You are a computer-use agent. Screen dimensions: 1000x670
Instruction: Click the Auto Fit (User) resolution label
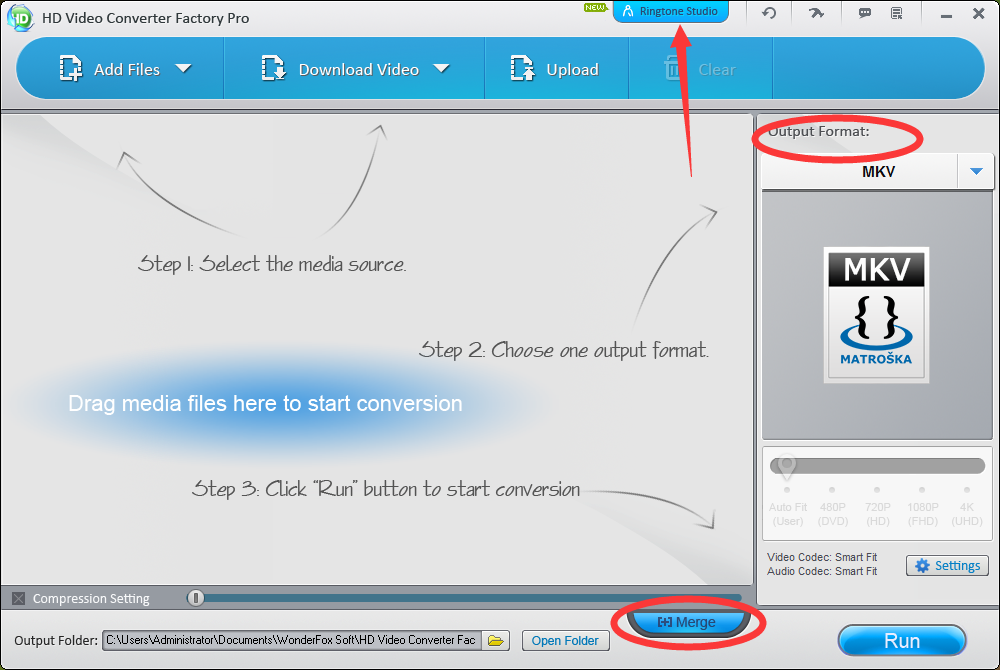[x=788, y=514]
